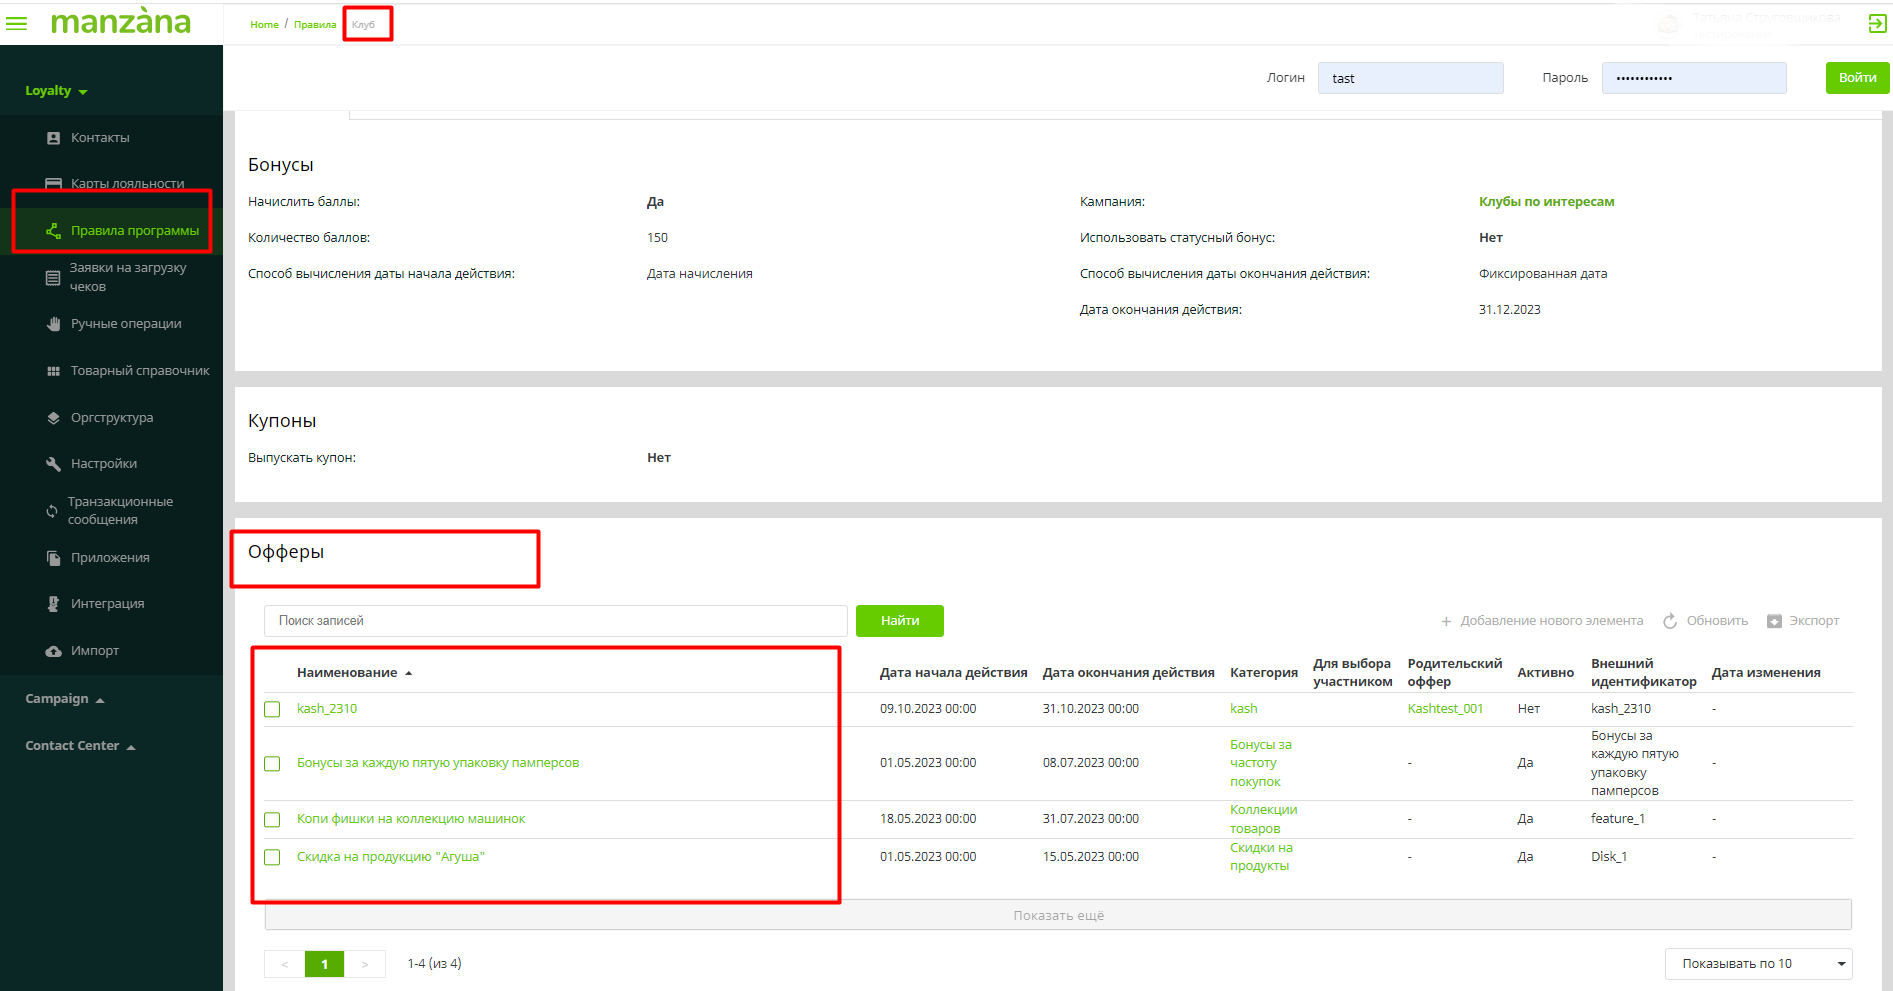
Task: Sort by Наименование column header
Action: point(347,673)
